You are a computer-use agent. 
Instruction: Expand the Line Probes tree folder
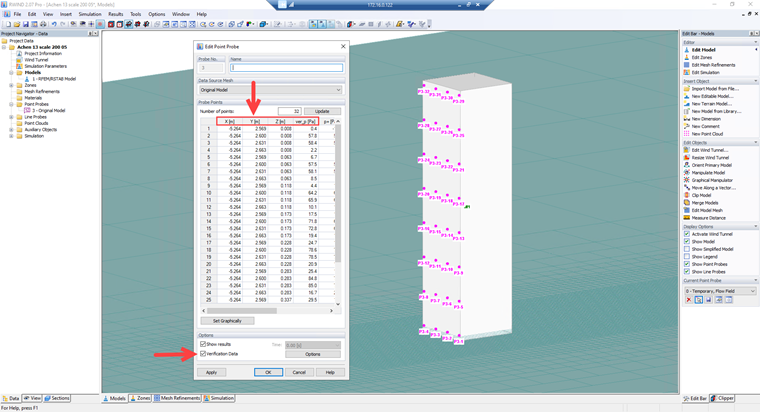pyautogui.click(x=11, y=117)
